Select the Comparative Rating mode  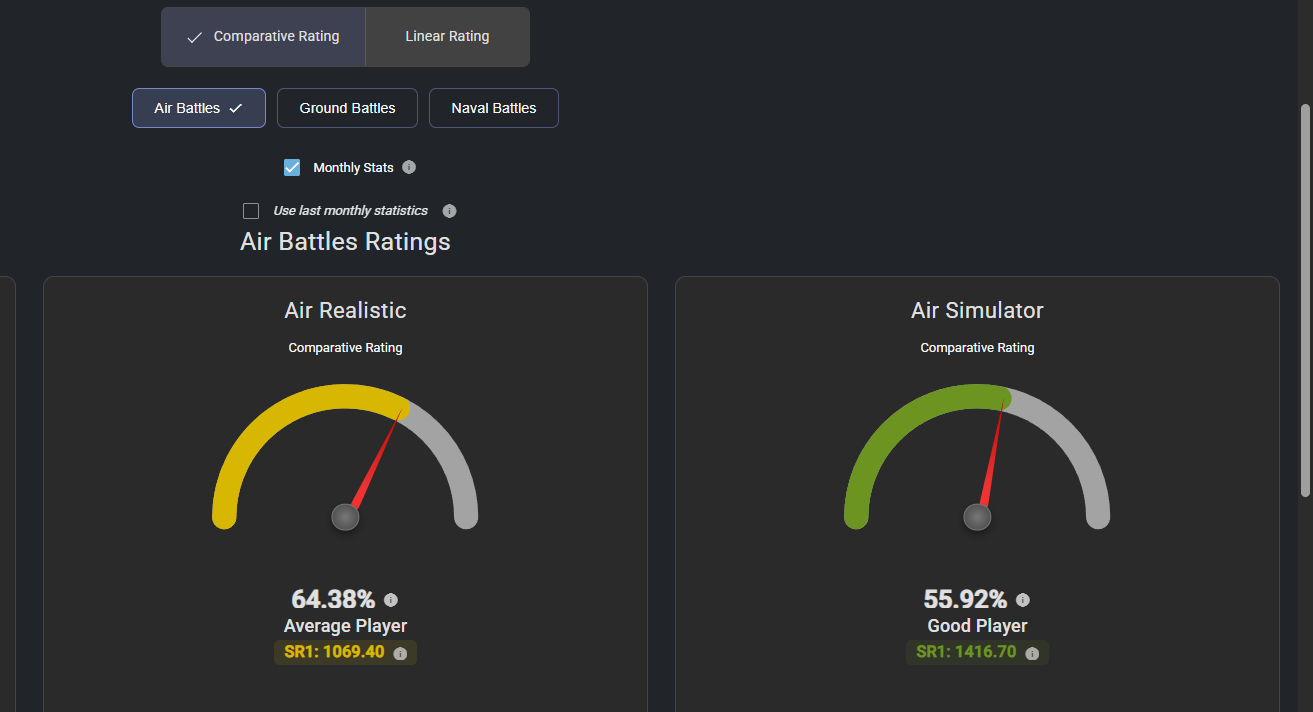tap(264, 37)
